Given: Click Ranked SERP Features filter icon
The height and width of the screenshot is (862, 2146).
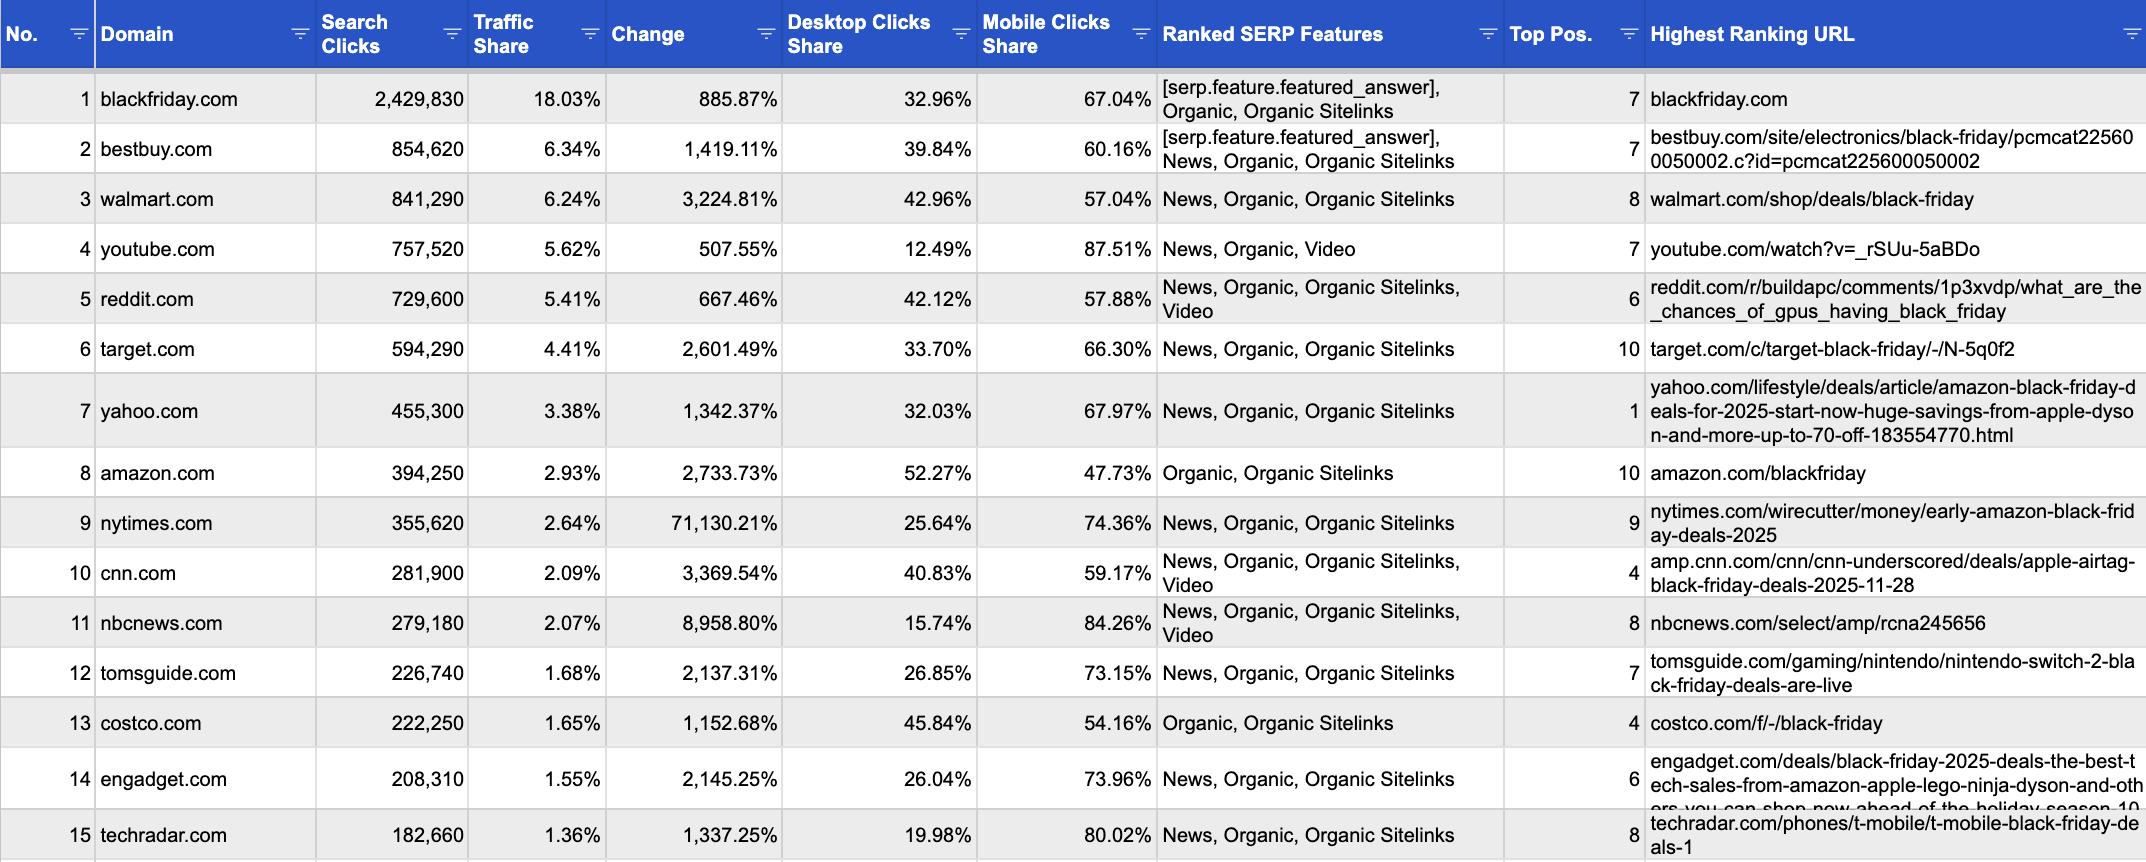Looking at the screenshot, I should point(1488,34).
